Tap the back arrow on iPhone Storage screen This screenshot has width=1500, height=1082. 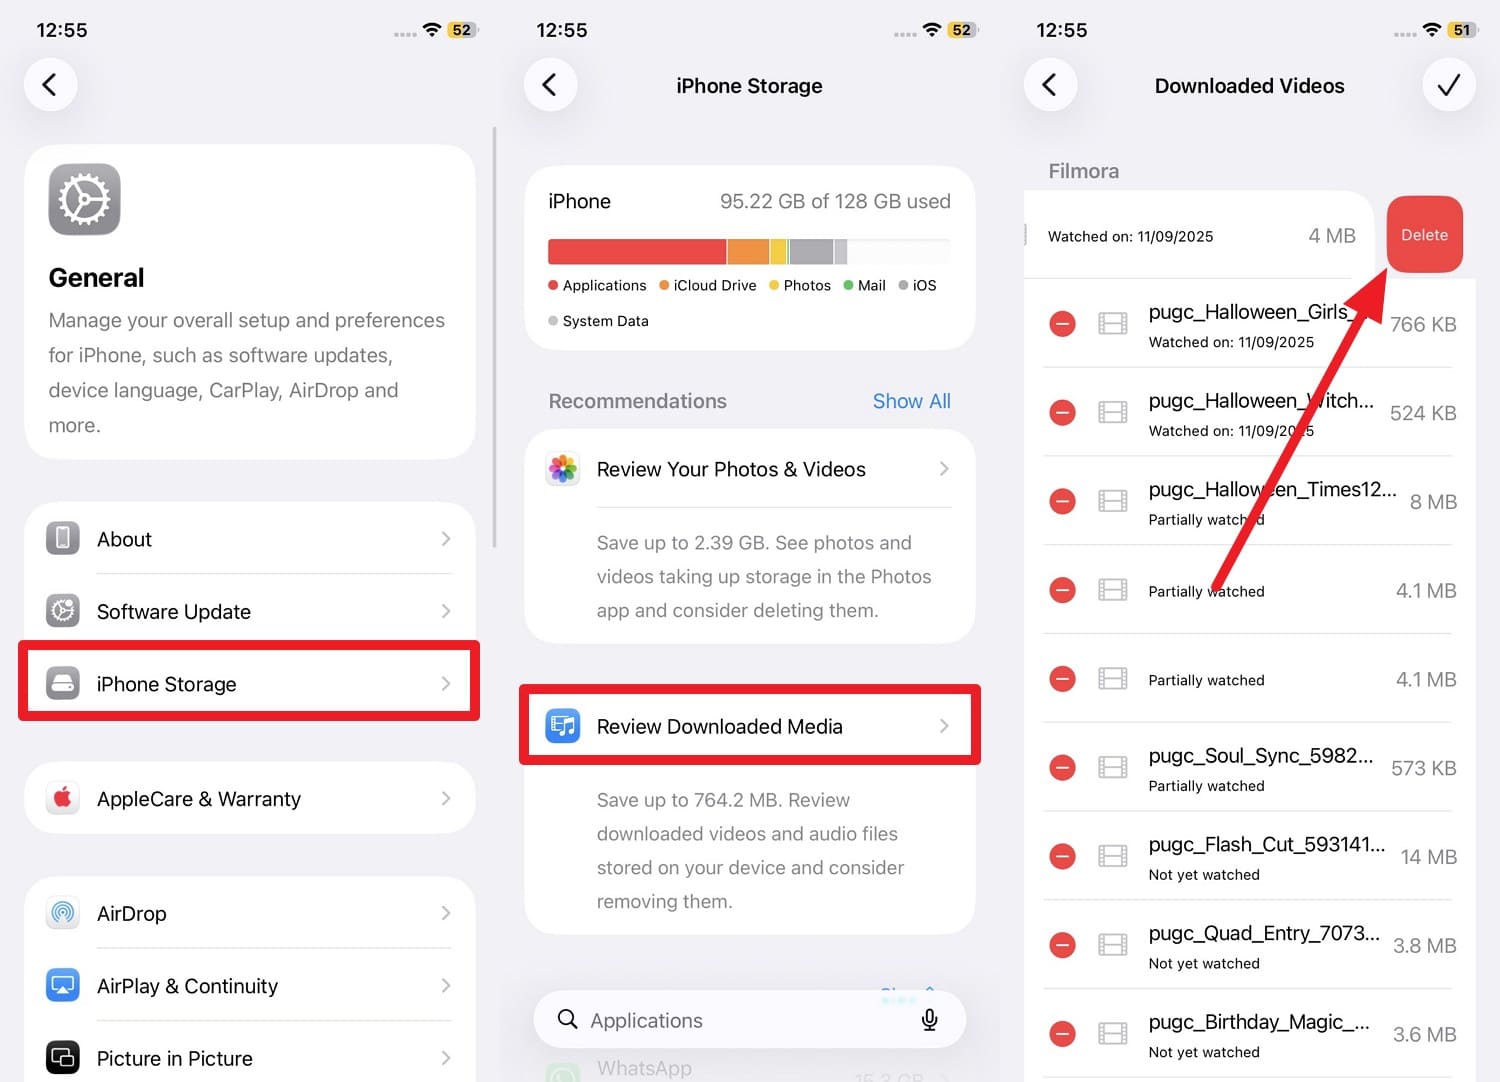click(550, 85)
